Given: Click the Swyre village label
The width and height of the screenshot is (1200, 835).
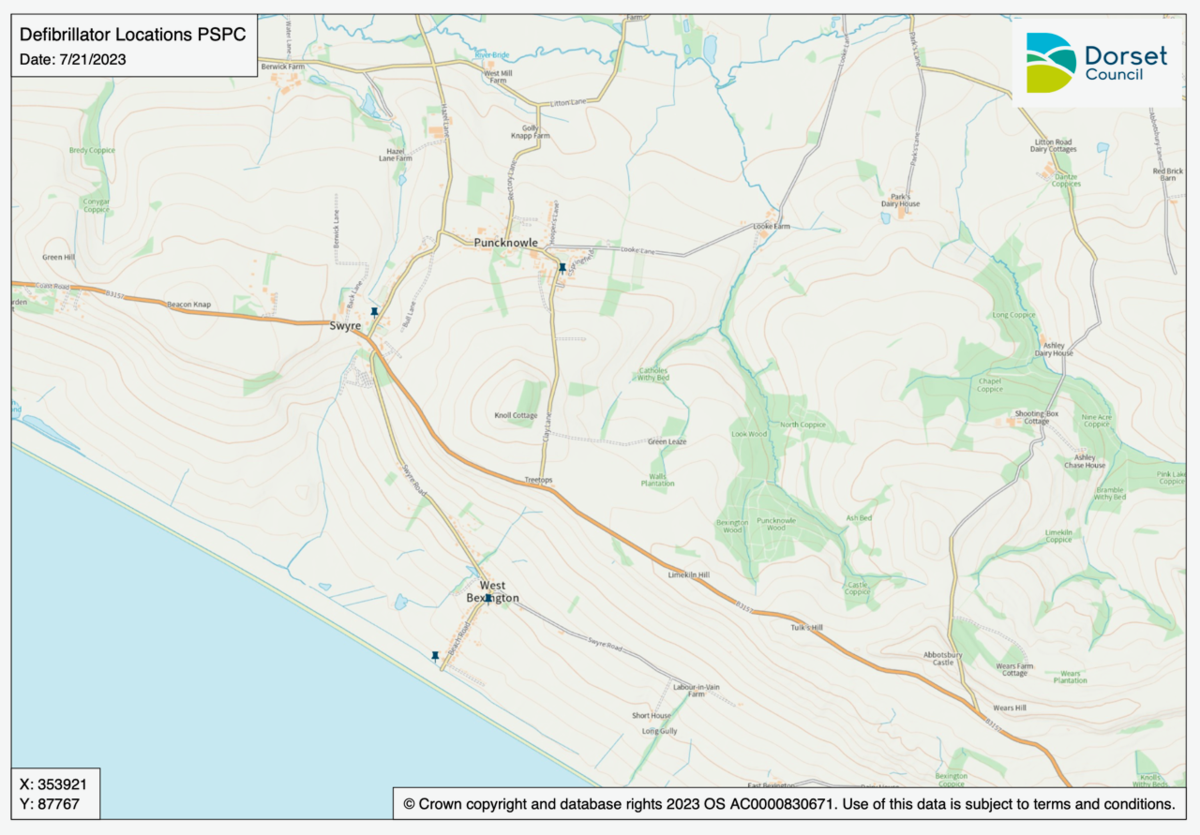Looking at the screenshot, I should 345,326.
